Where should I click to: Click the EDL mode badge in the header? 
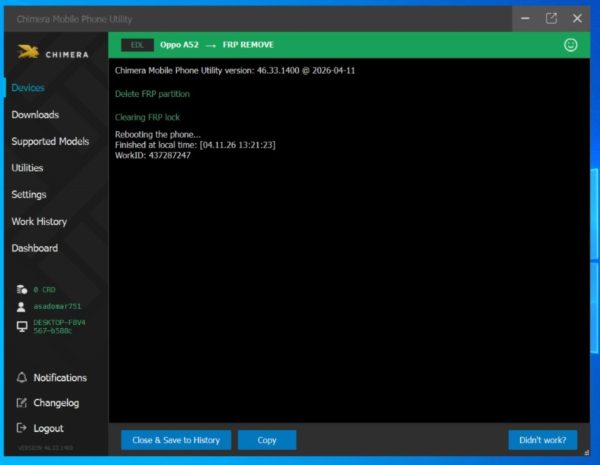coord(137,45)
